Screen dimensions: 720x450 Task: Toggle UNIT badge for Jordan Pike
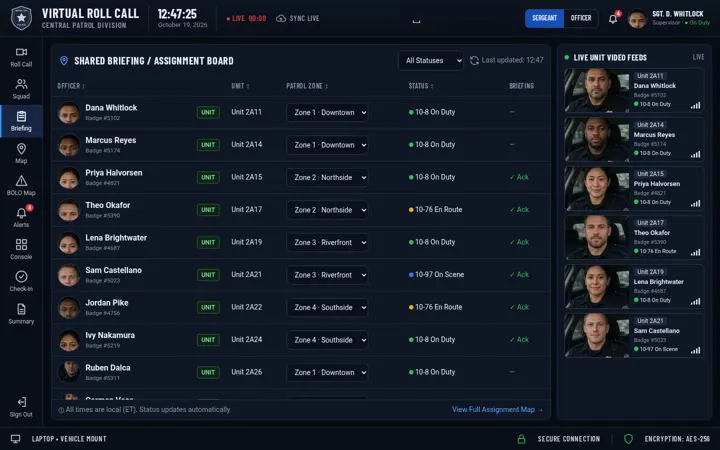208,307
